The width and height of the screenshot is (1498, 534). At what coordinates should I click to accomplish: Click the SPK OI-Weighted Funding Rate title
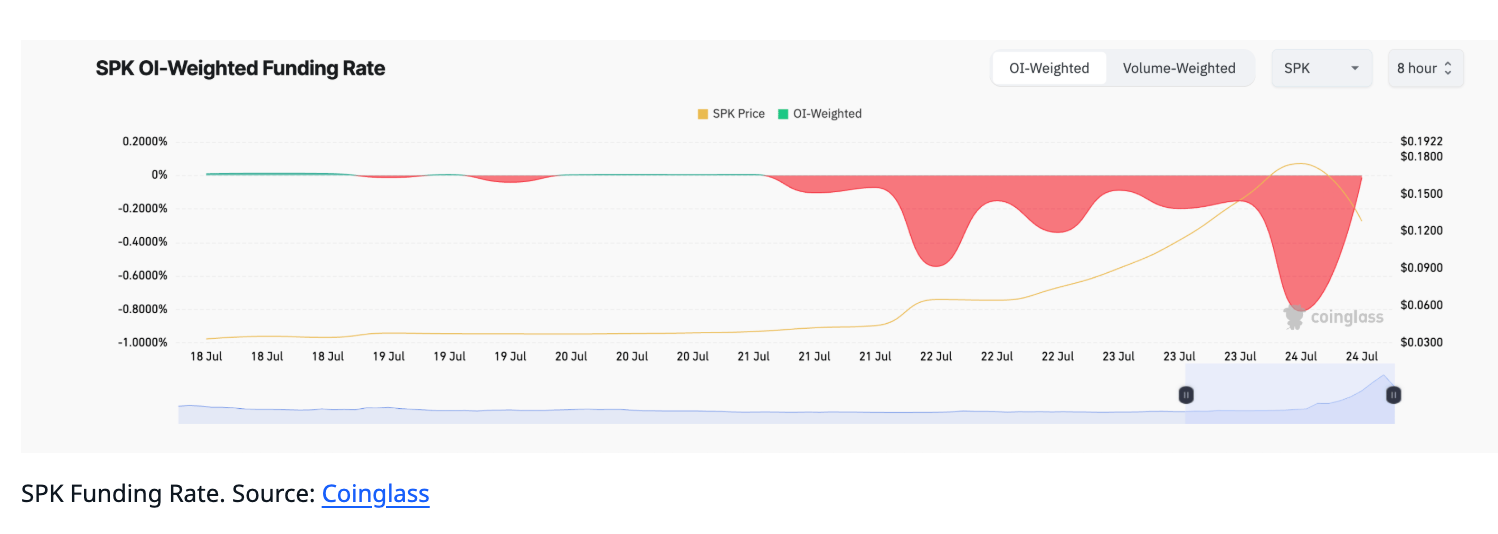click(x=240, y=68)
